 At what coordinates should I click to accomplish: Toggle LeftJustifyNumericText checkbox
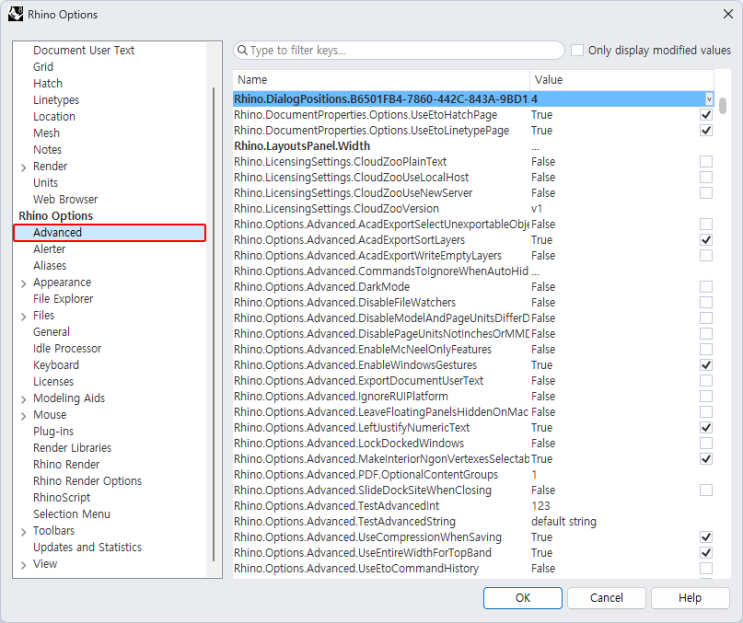point(706,427)
